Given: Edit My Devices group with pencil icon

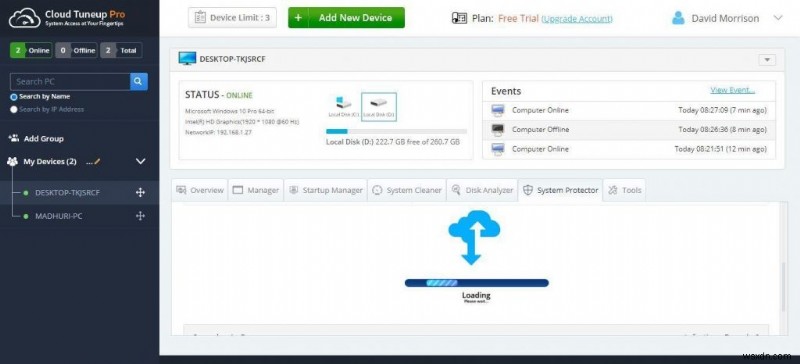Looking at the screenshot, I should click(x=97, y=161).
